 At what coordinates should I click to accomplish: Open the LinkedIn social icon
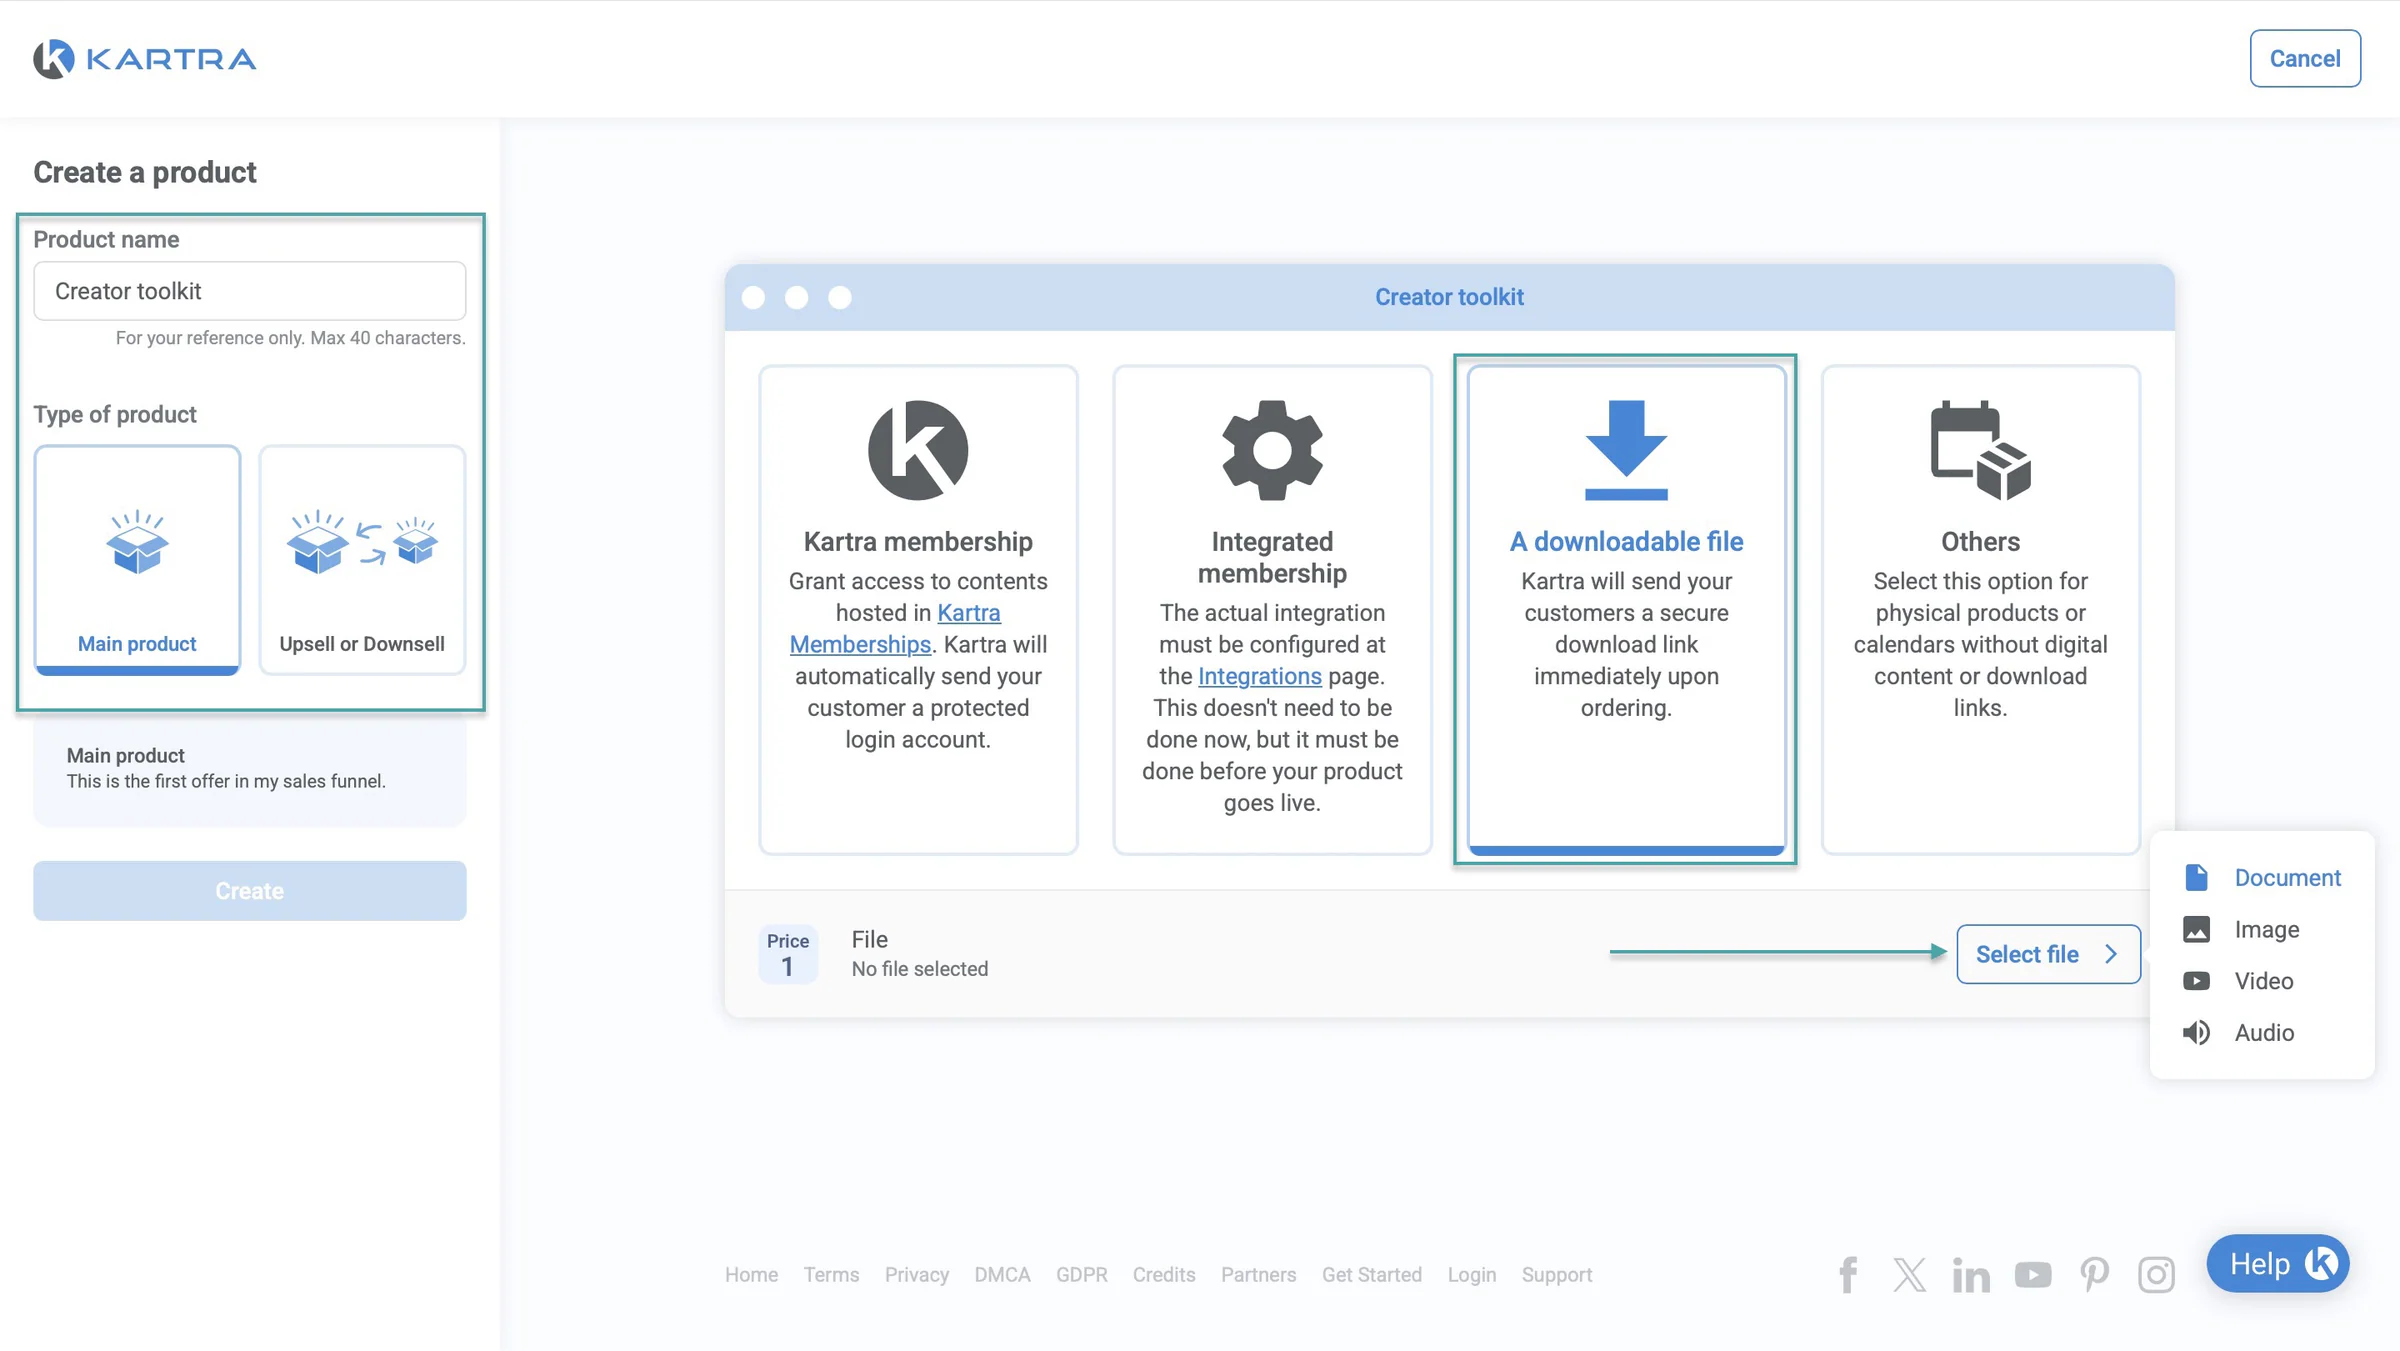coord(1971,1275)
